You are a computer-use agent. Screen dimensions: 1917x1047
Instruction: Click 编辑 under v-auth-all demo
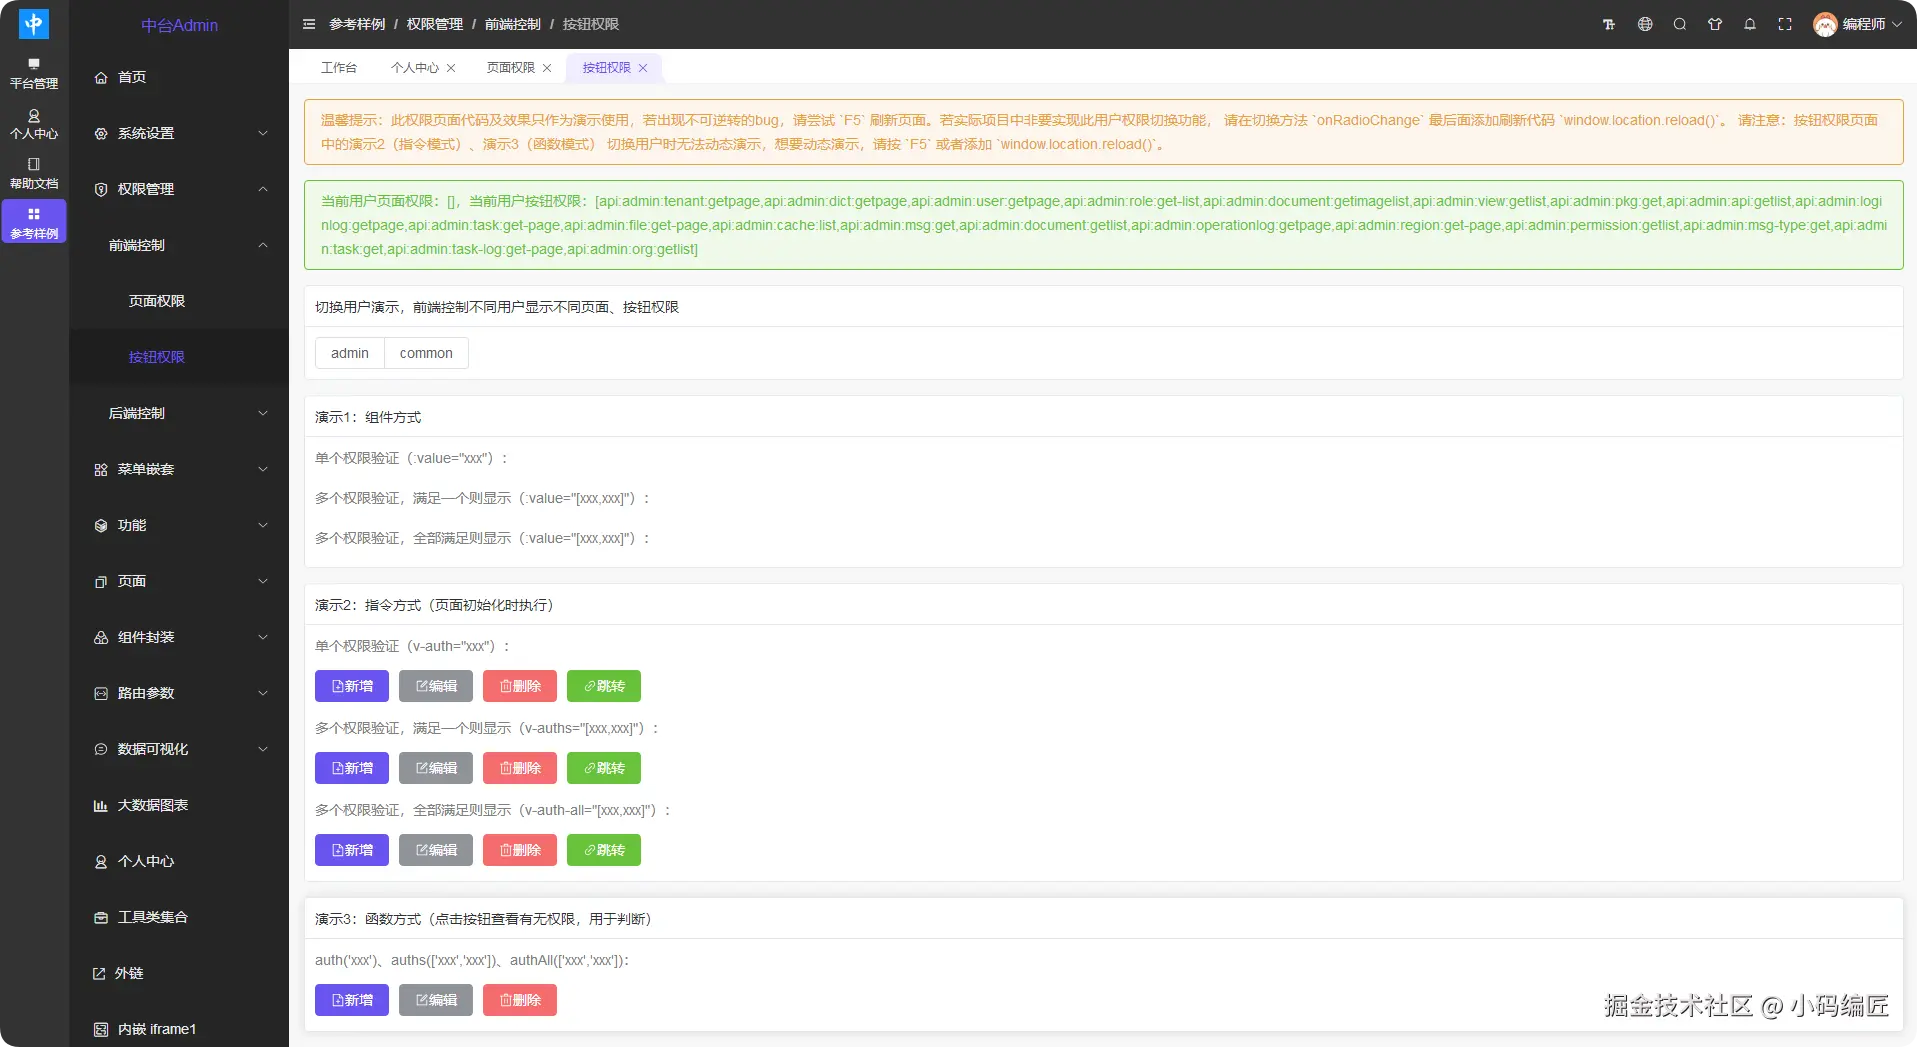coord(436,850)
